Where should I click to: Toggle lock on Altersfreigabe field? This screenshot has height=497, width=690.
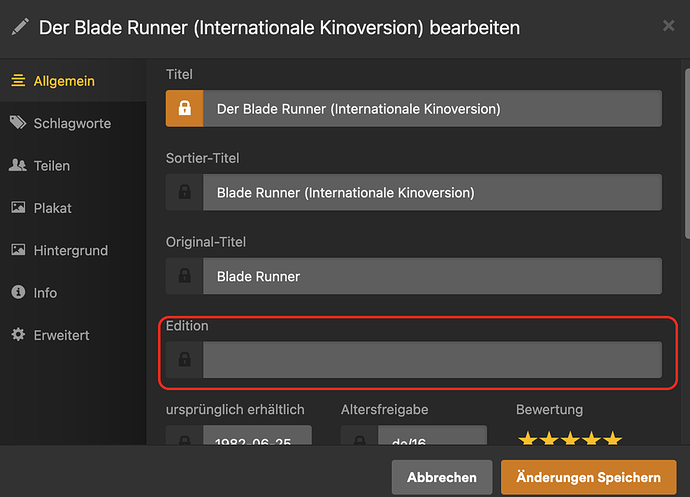point(360,435)
